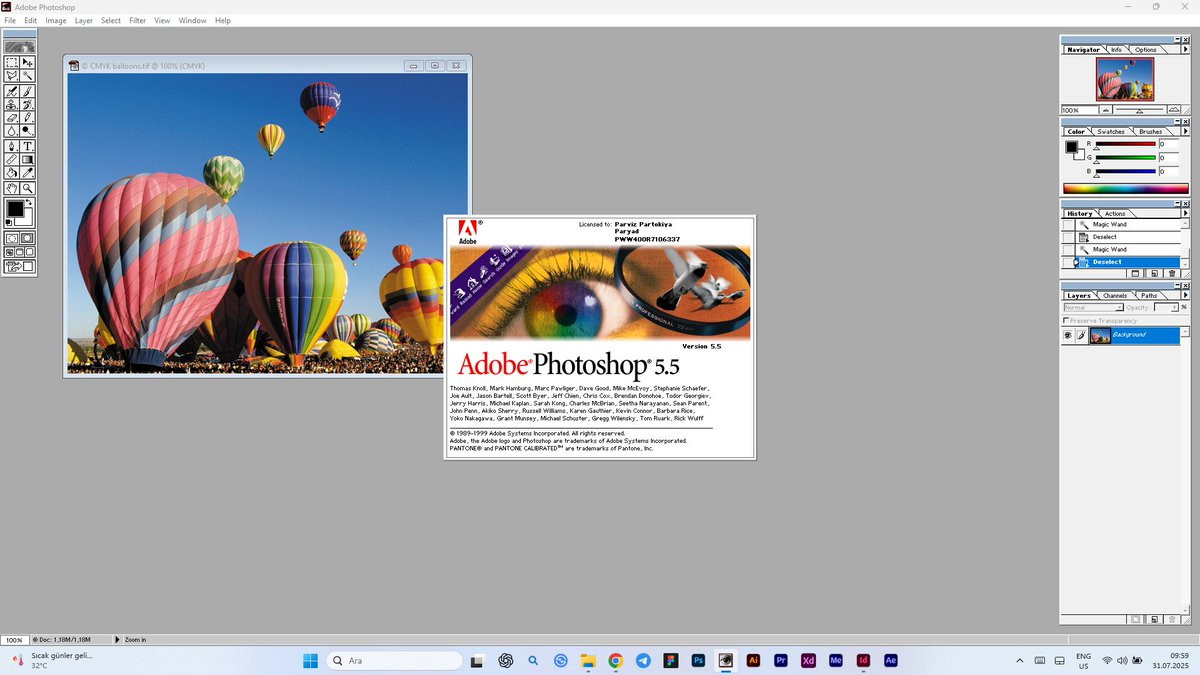1200x675 pixels.
Task: Select the Zoom tool
Action: click(x=27, y=188)
